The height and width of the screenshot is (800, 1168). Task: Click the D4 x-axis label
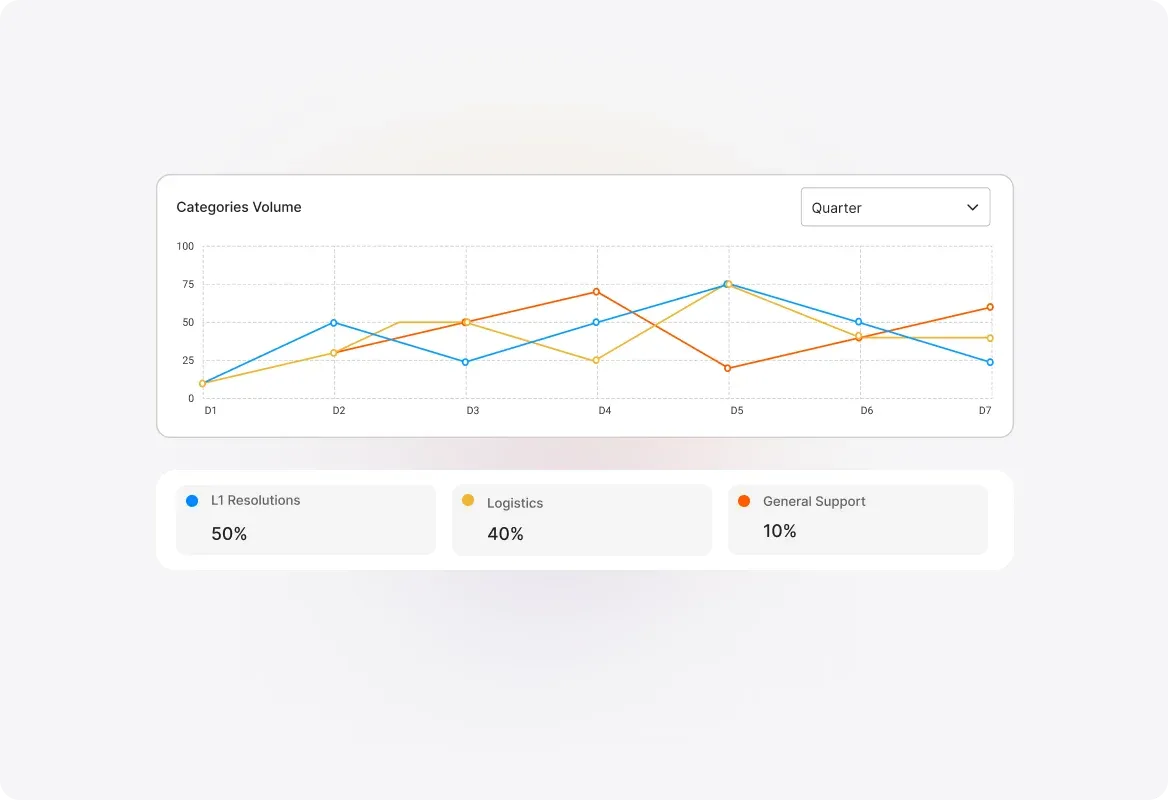click(x=605, y=410)
